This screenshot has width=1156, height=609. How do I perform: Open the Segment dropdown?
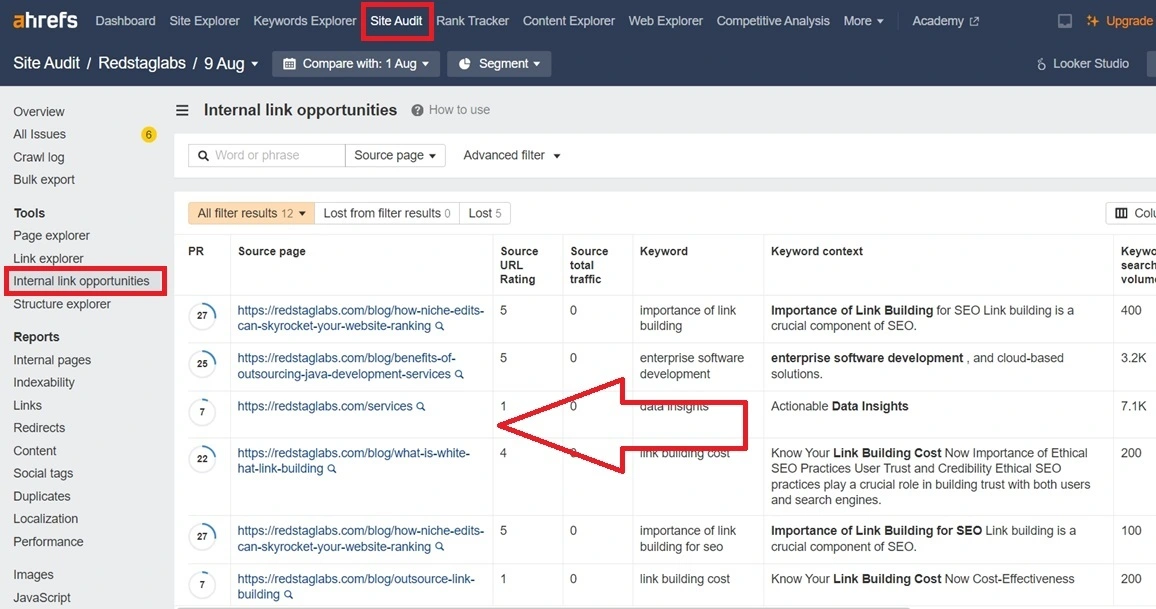[x=499, y=64]
